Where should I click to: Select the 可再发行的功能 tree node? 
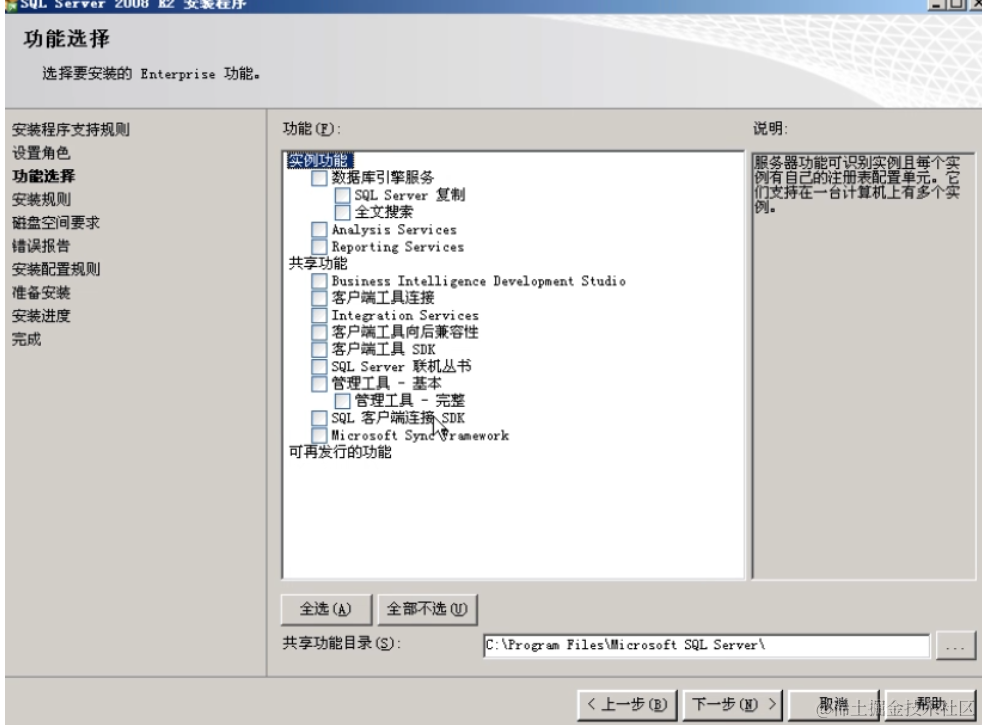tap(340, 452)
